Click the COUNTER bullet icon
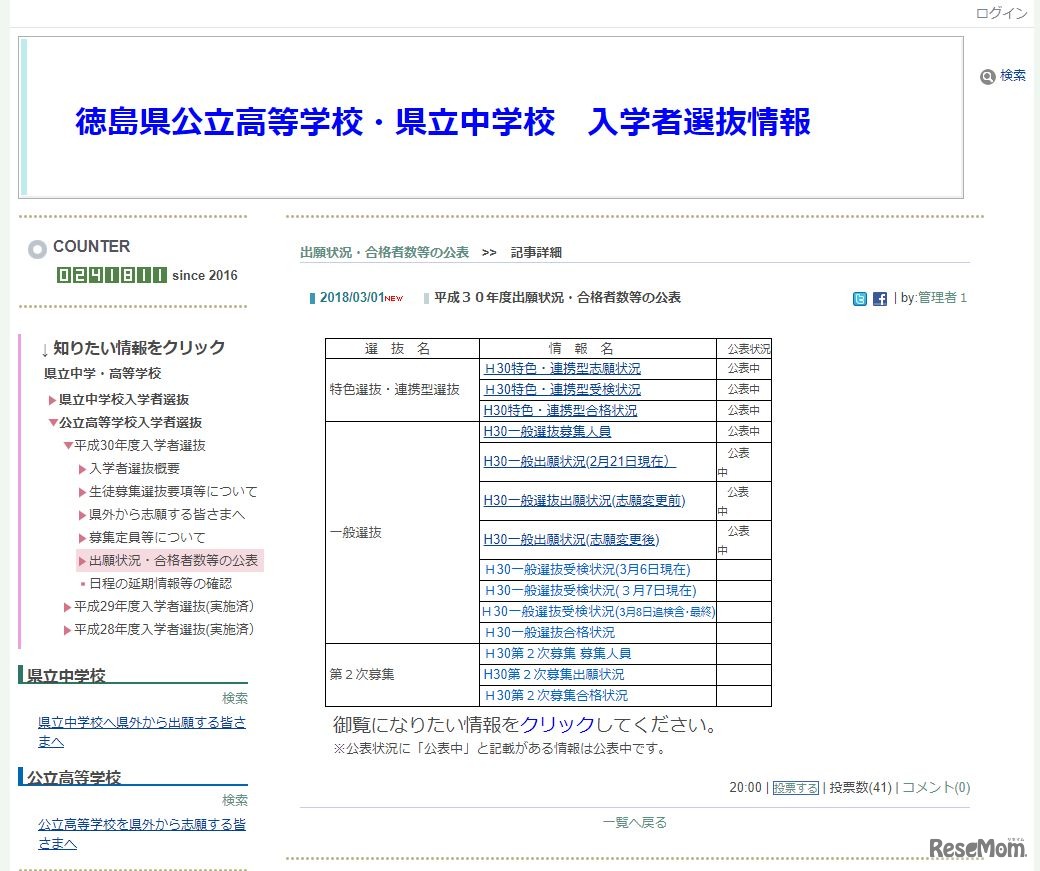 (x=37, y=248)
